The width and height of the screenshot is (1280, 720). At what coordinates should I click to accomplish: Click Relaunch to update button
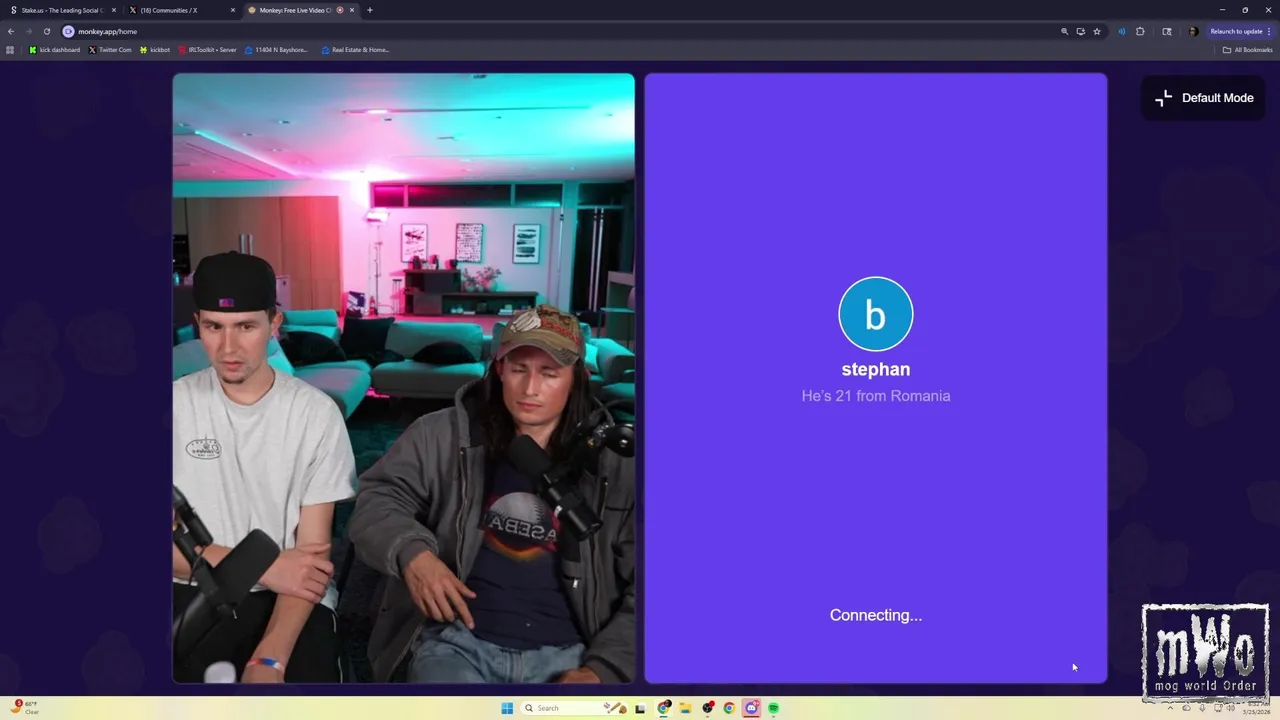[1236, 31]
